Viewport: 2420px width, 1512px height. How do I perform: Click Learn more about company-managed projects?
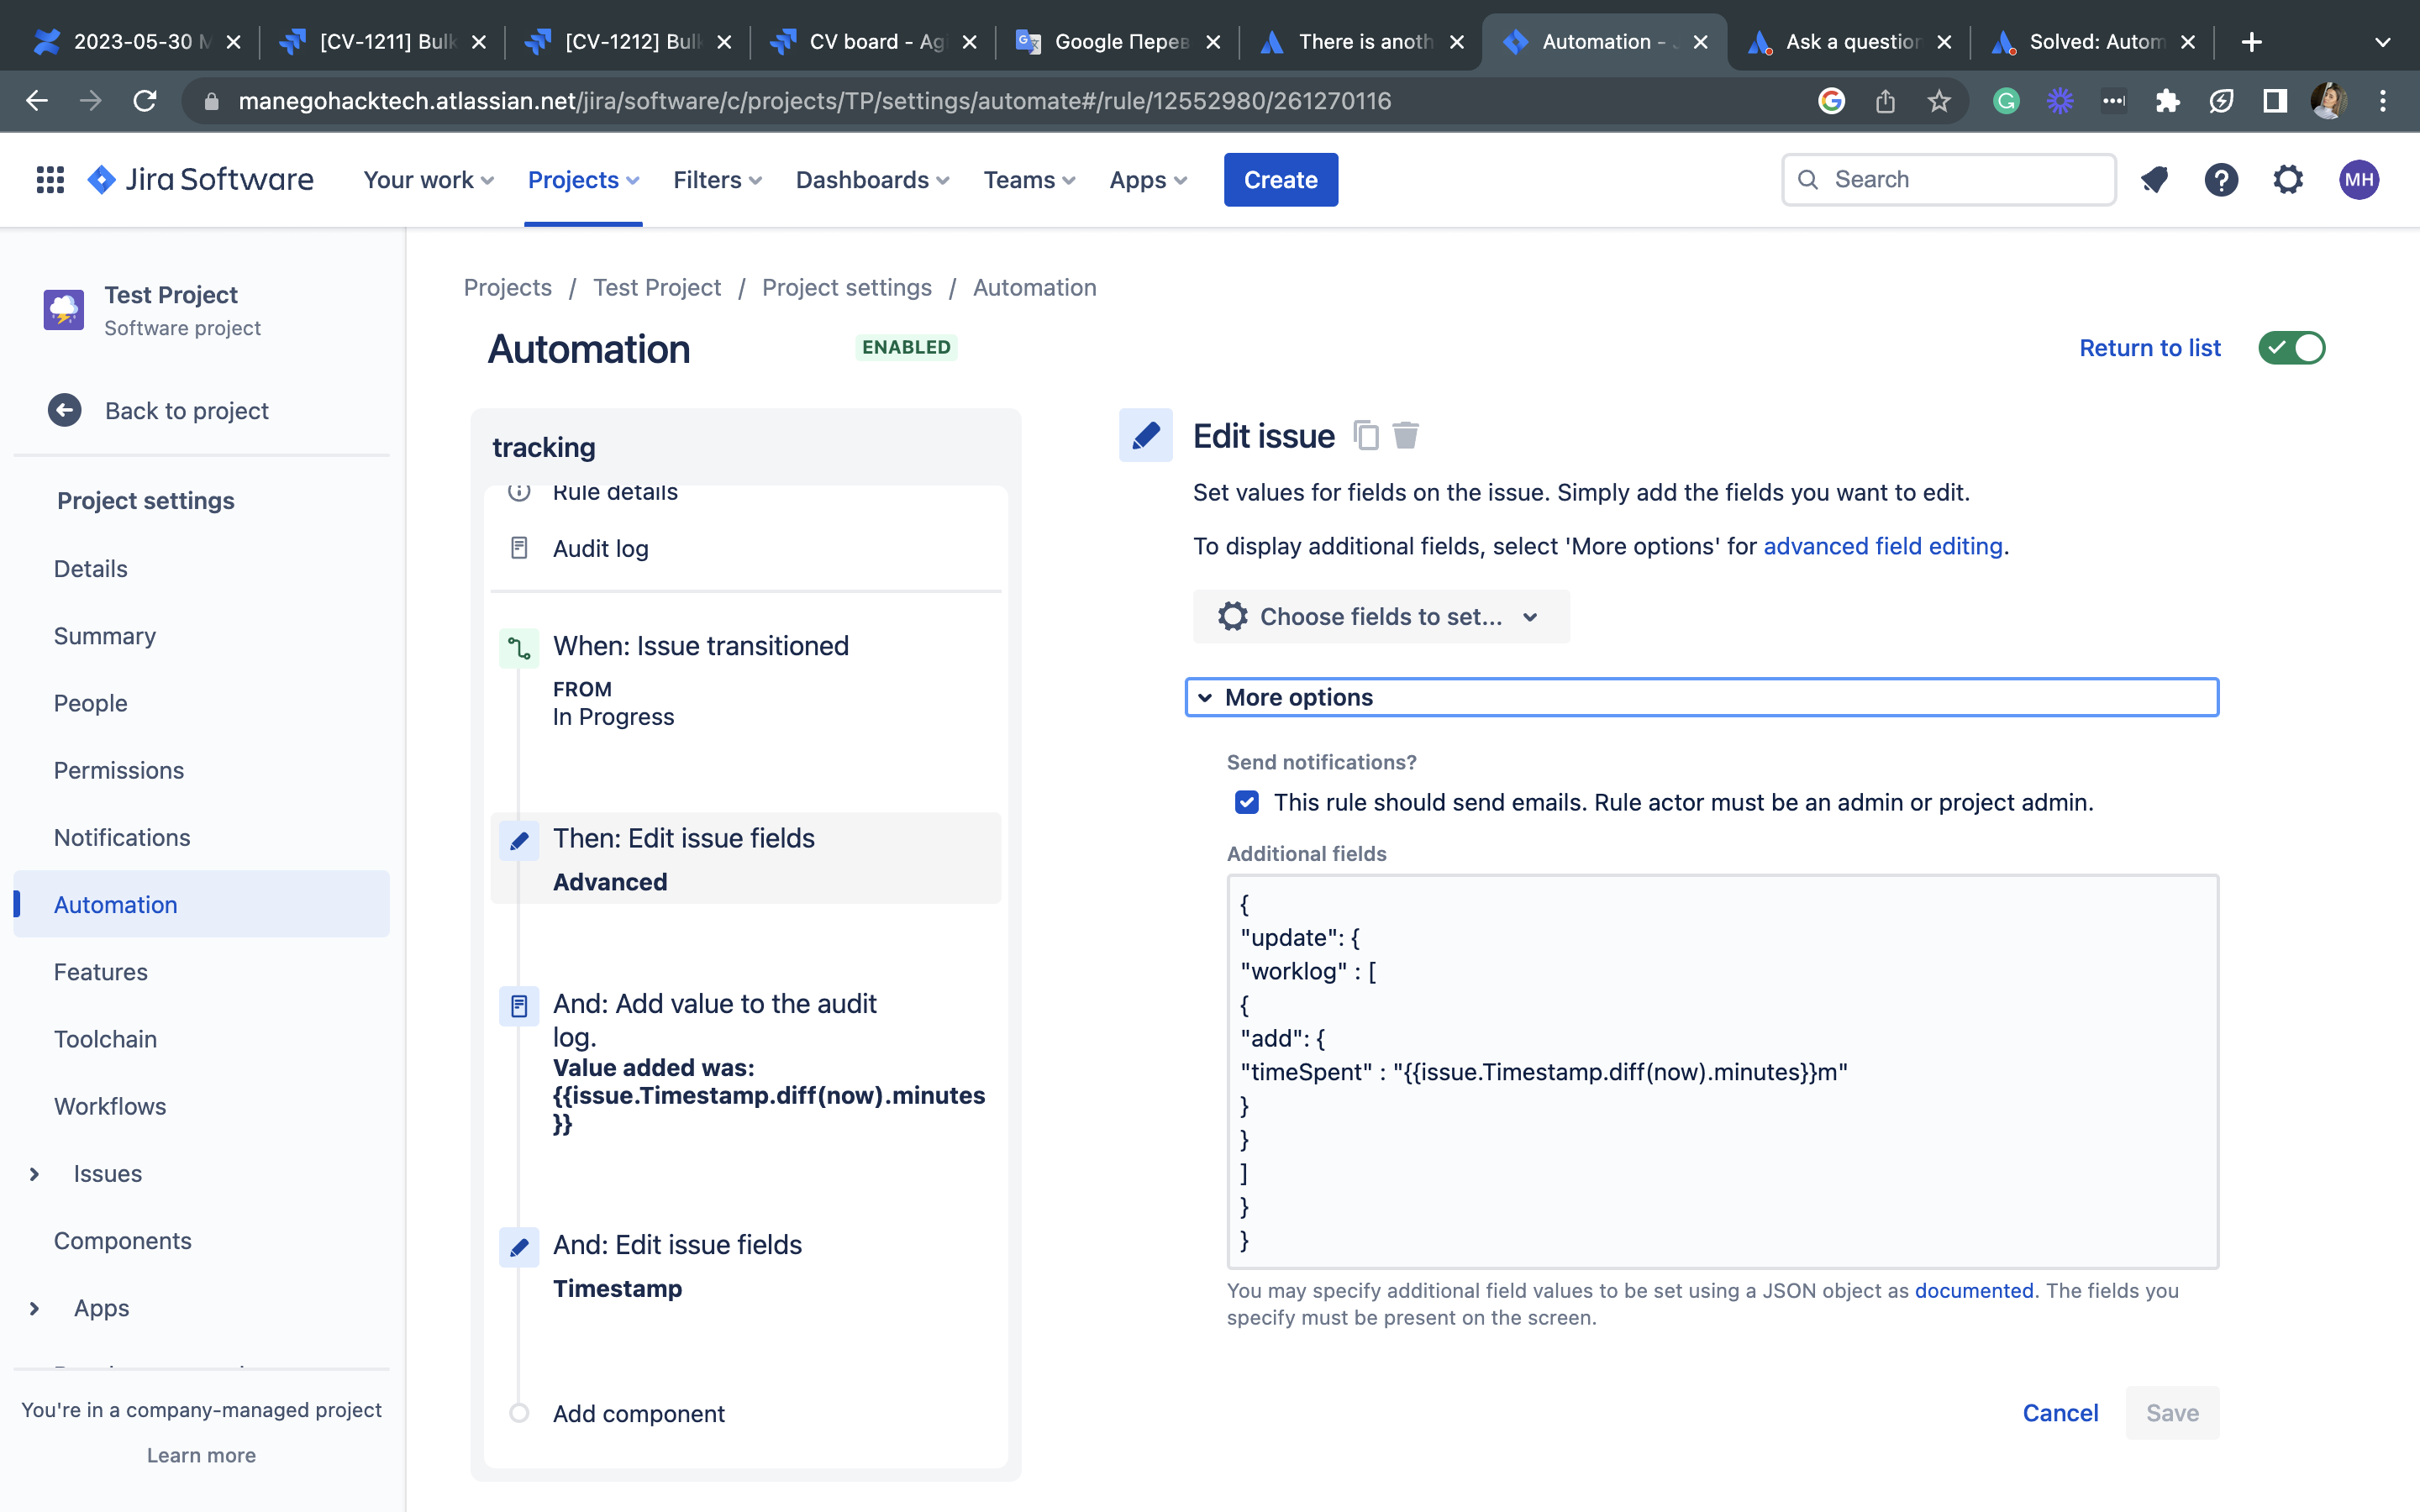201,1455
